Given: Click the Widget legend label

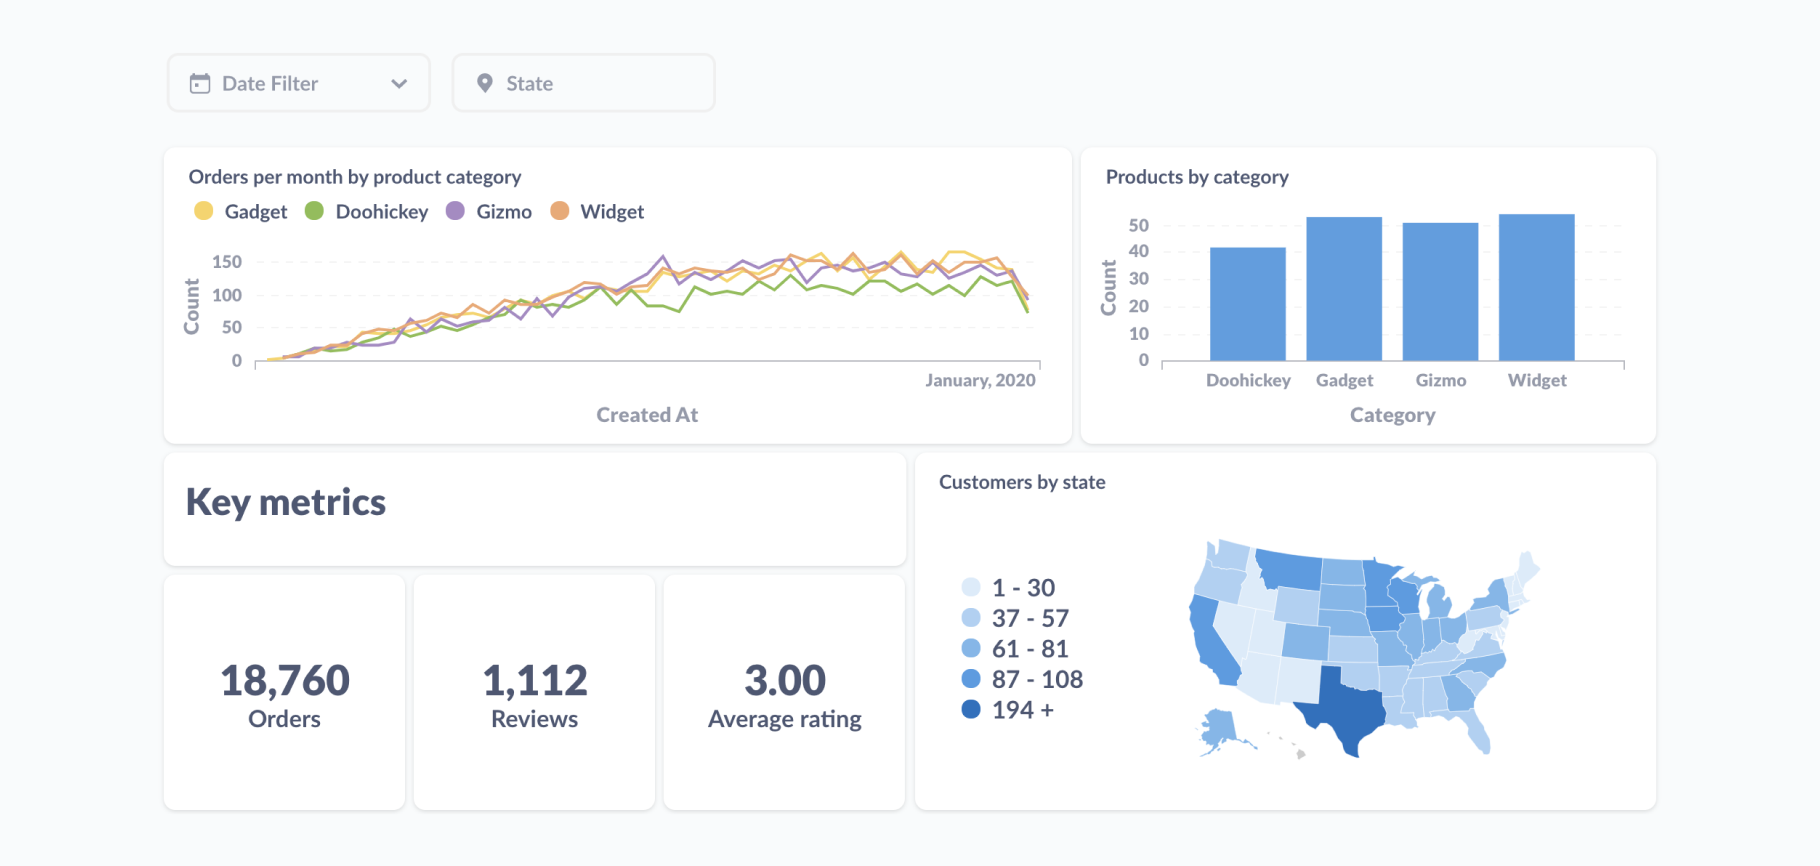Looking at the screenshot, I should coord(612,212).
